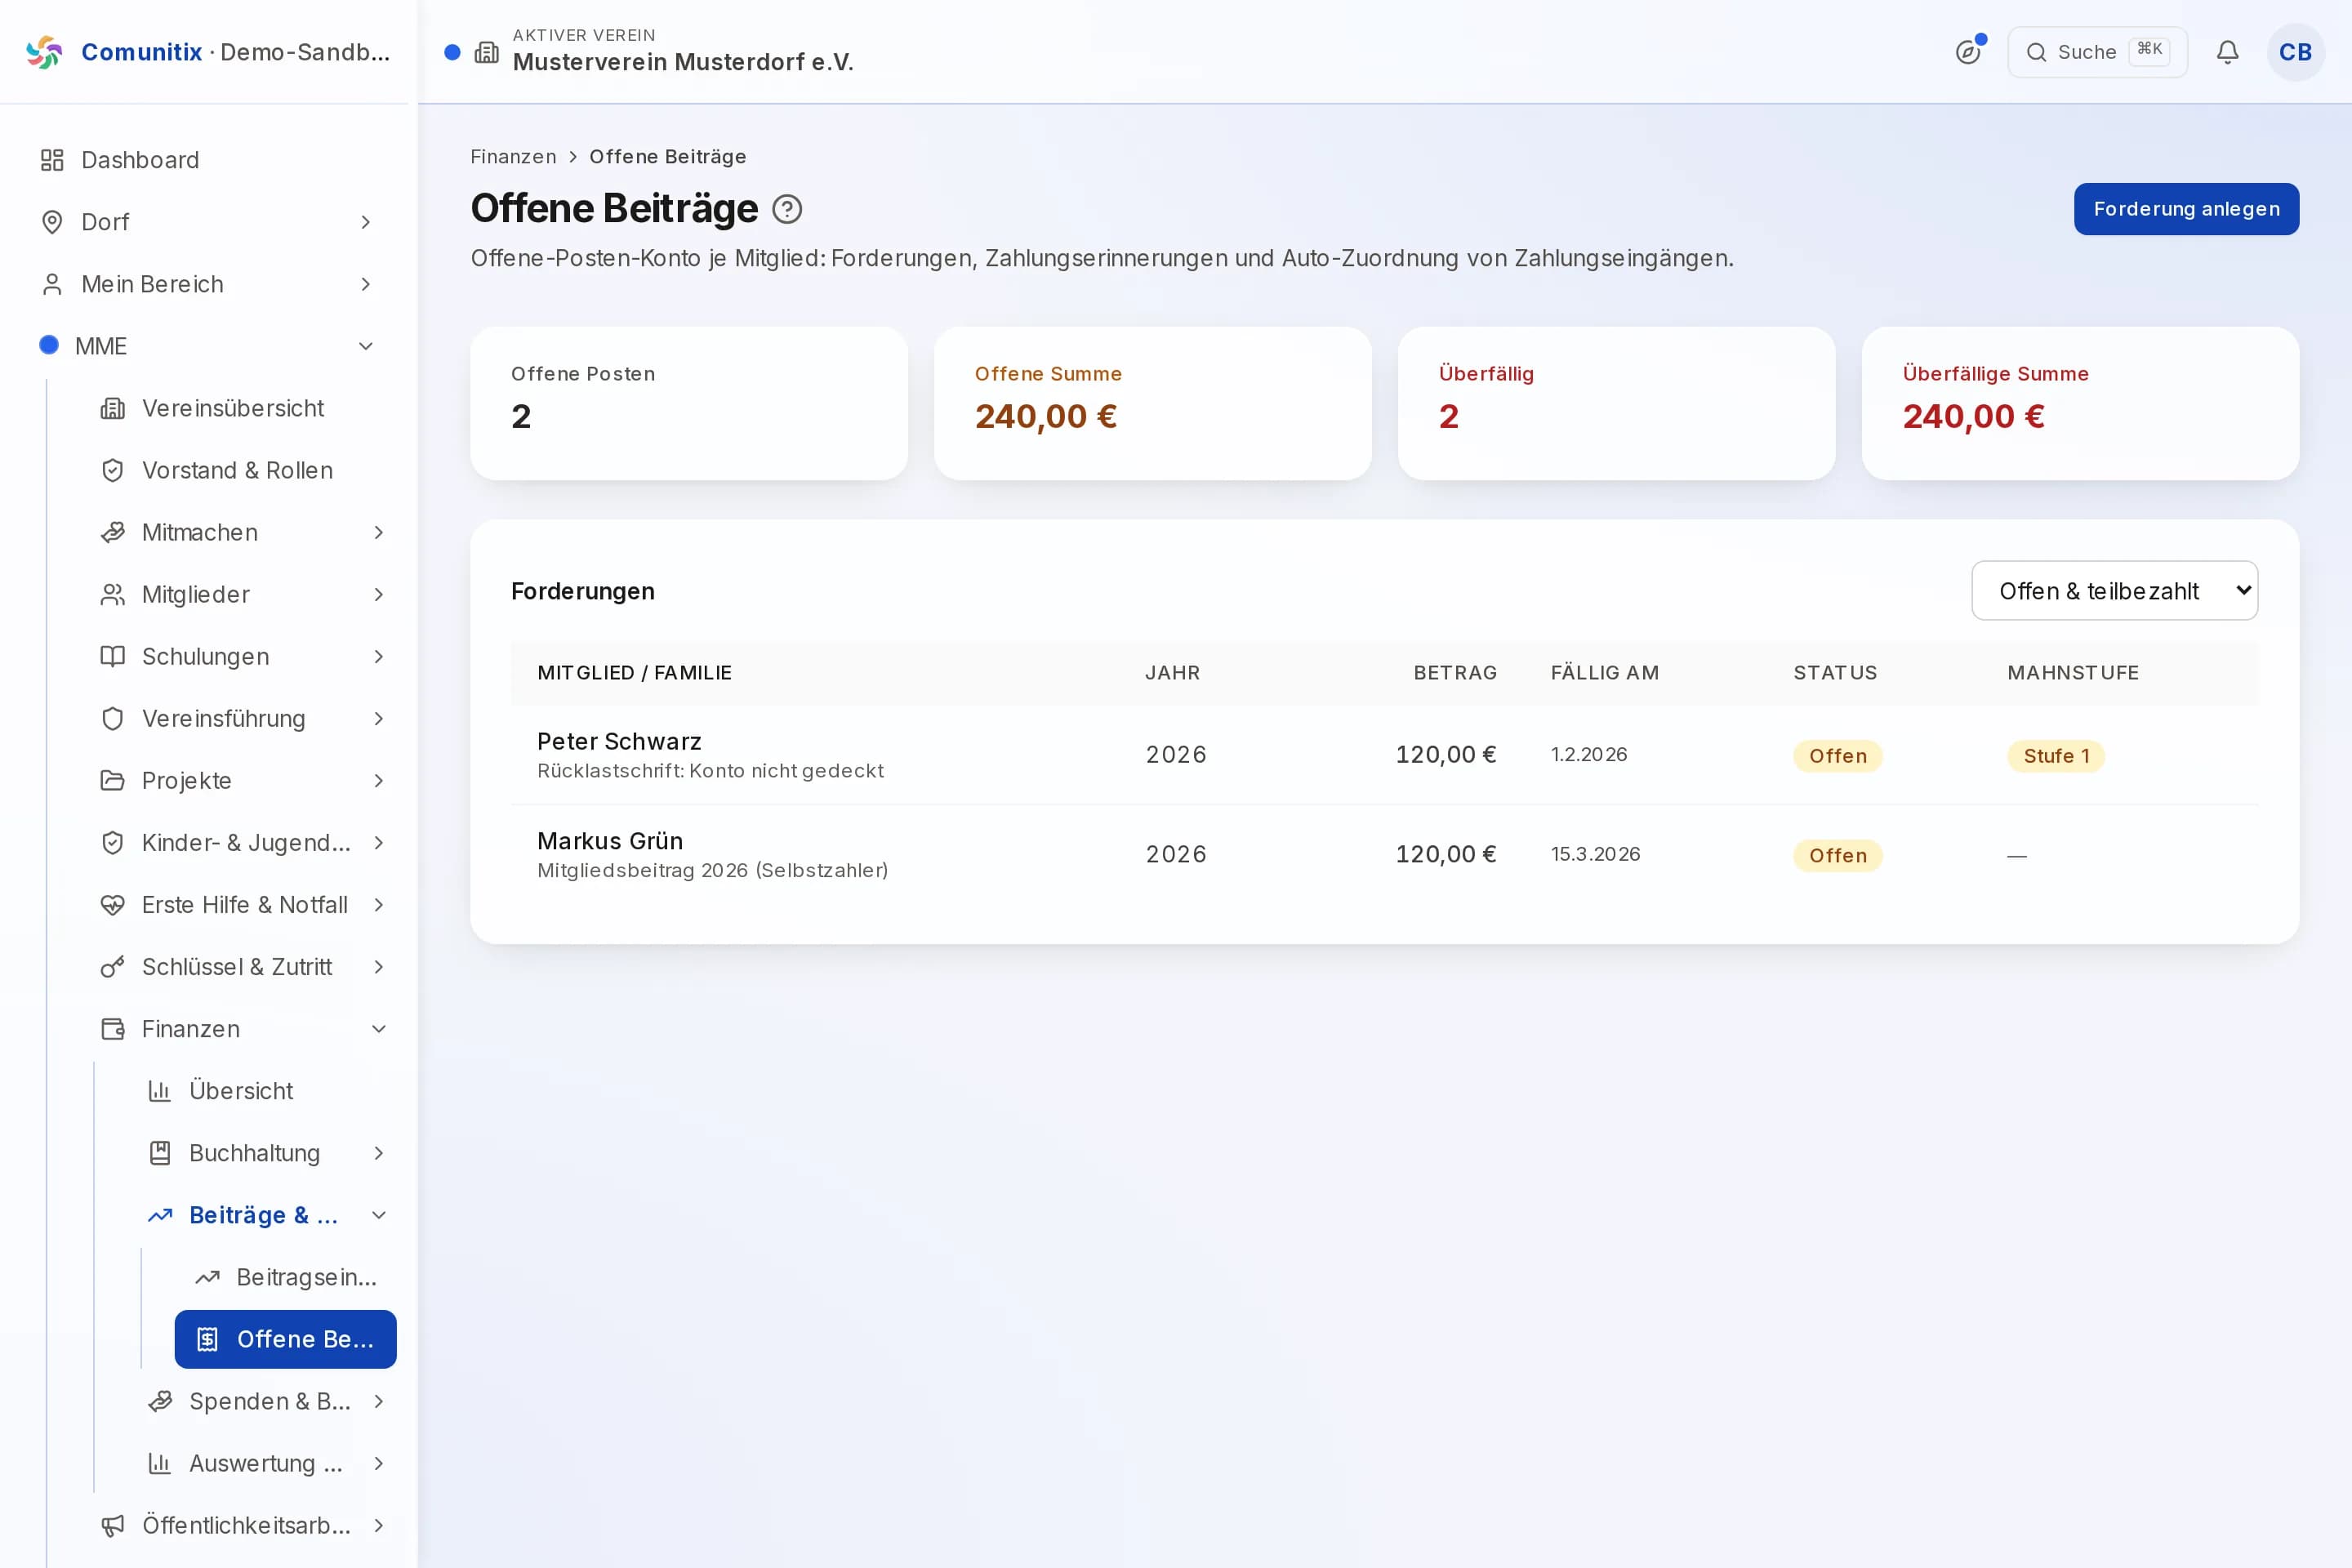This screenshot has height=1568, width=2352.
Task: Open Finanzen Übersicht menu entry
Action: pos(263,1091)
